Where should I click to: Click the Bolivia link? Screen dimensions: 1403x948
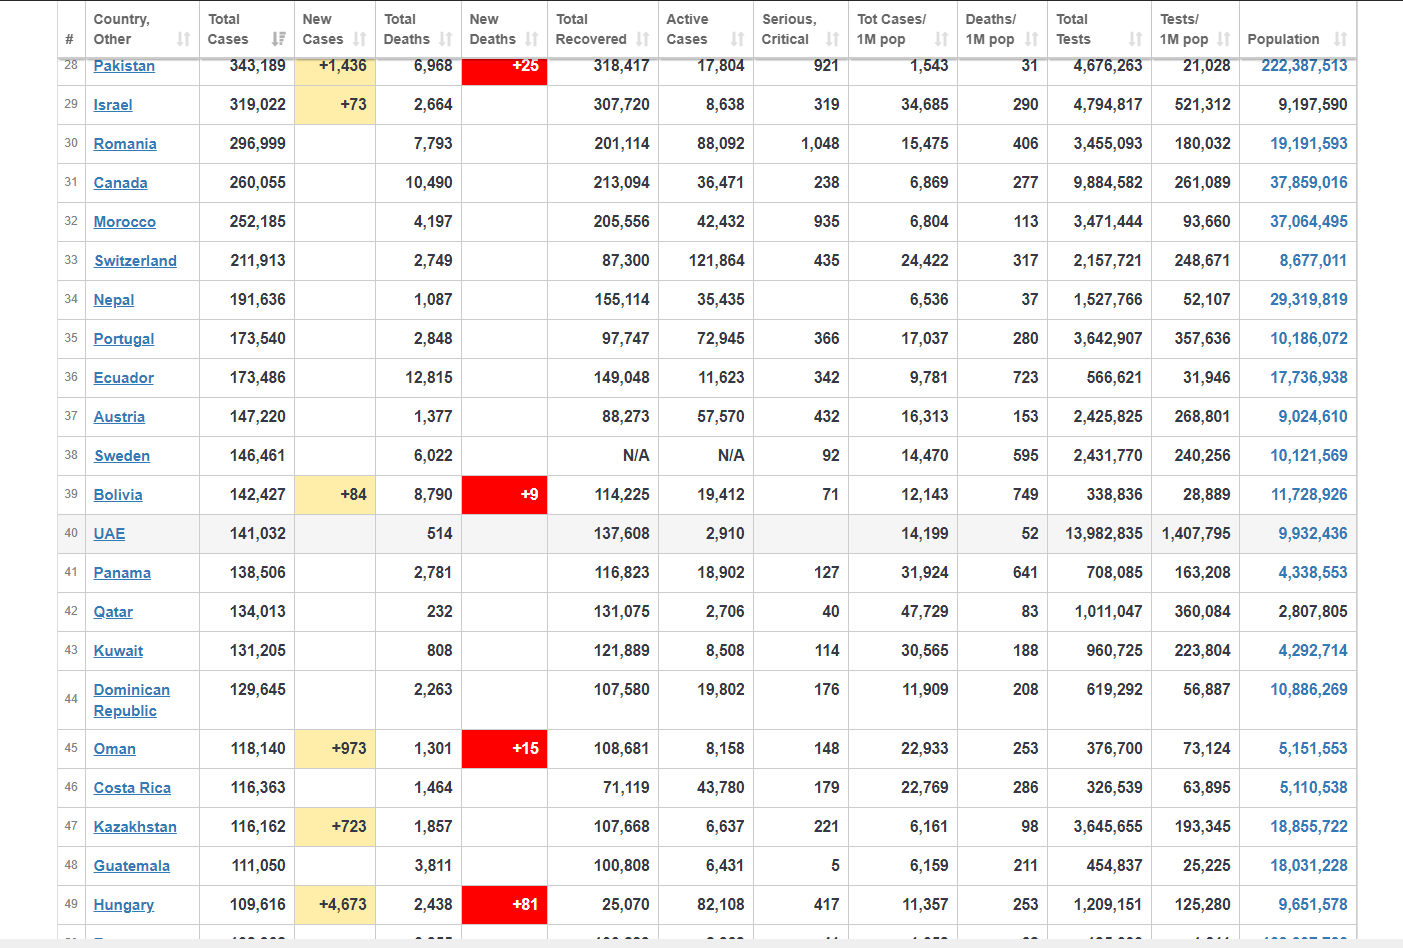[118, 495]
